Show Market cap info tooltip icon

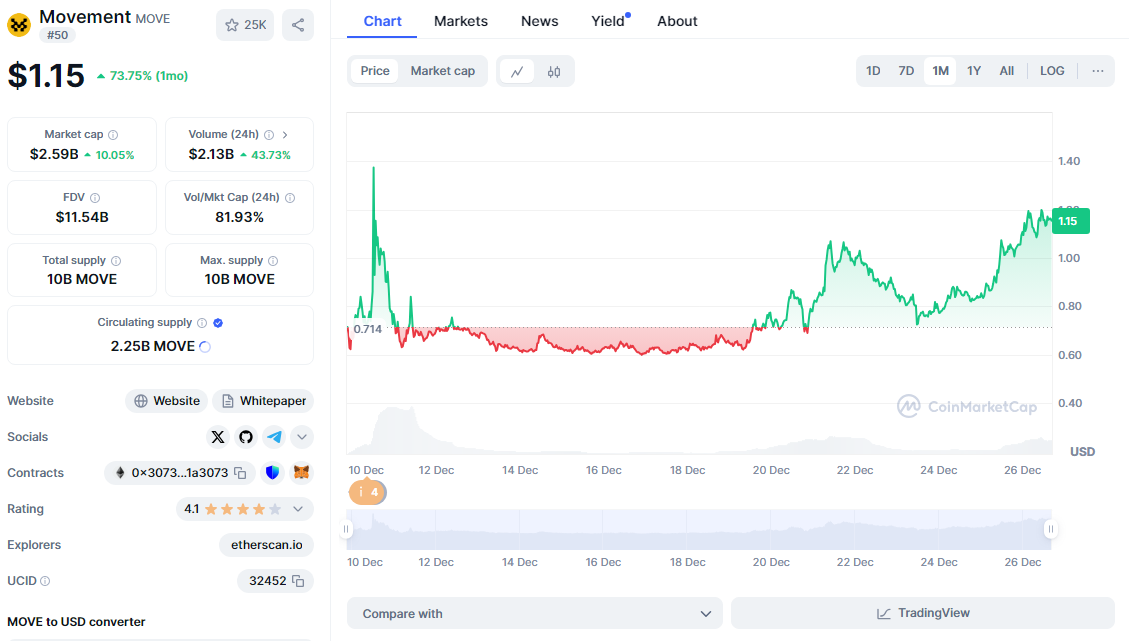coord(113,135)
